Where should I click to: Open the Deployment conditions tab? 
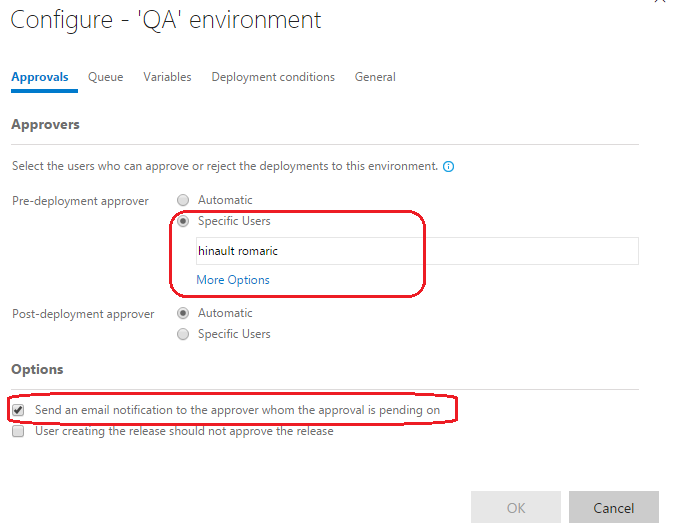click(x=273, y=77)
